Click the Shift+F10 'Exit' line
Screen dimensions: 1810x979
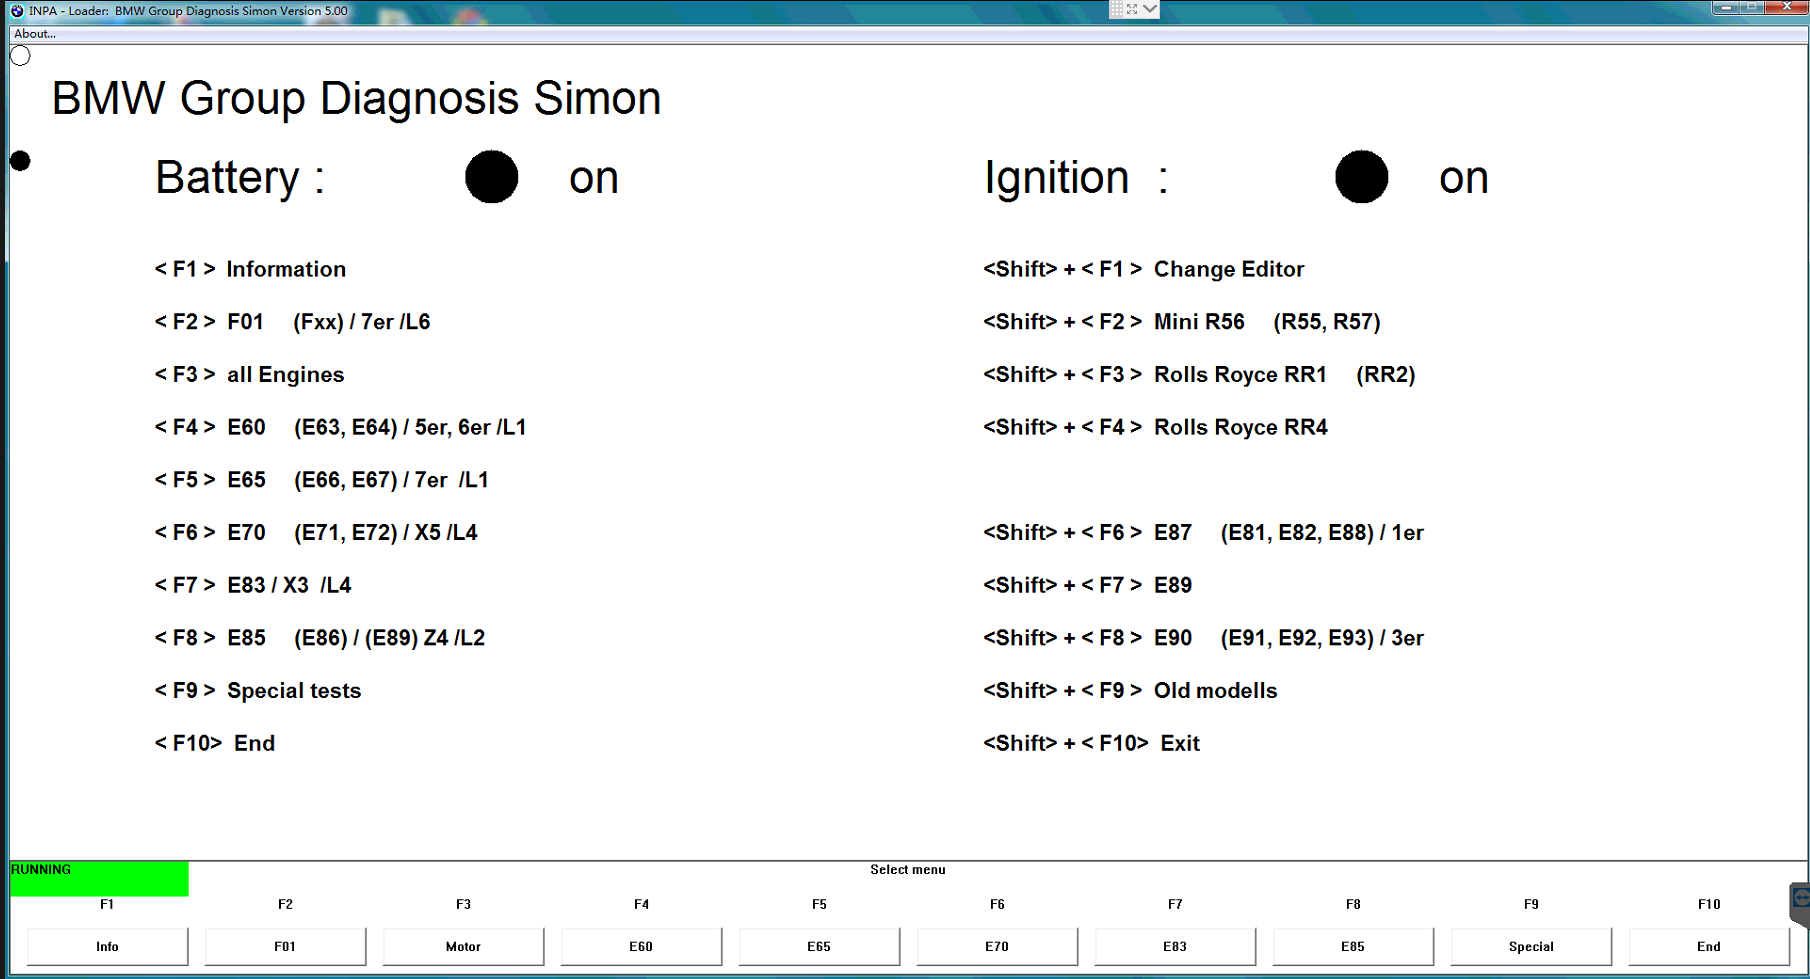pyautogui.click(x=1092, y=743)
